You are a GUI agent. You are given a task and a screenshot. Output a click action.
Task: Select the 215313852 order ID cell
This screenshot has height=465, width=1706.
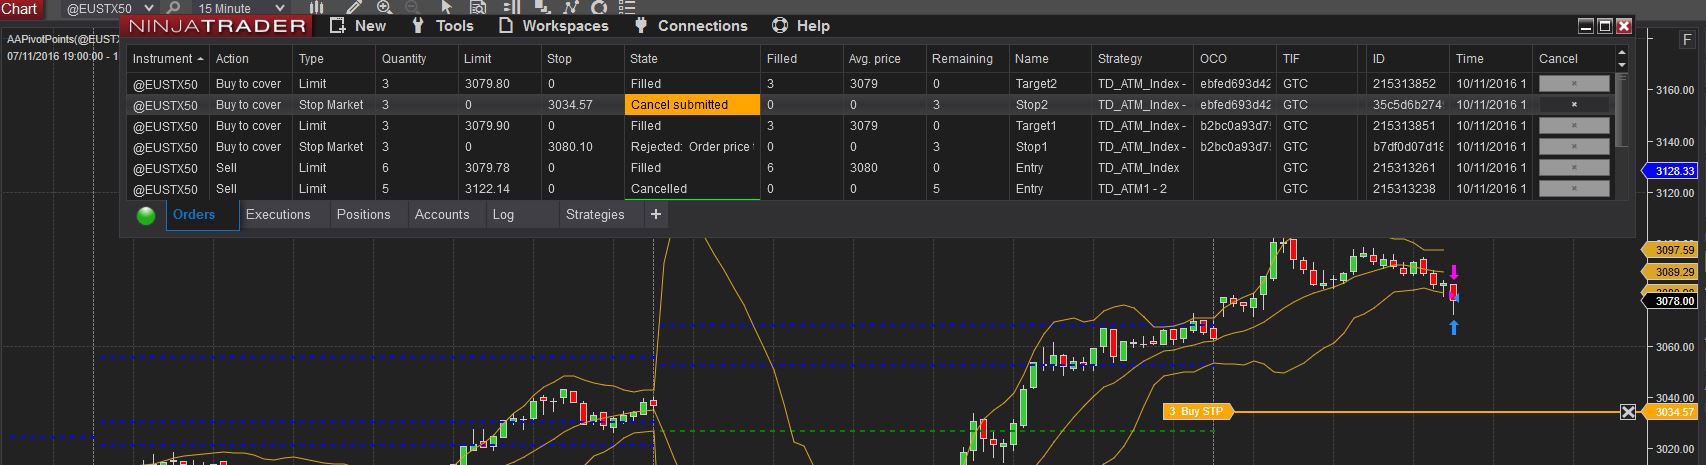pyautogui.click(x=1407, y=83)
